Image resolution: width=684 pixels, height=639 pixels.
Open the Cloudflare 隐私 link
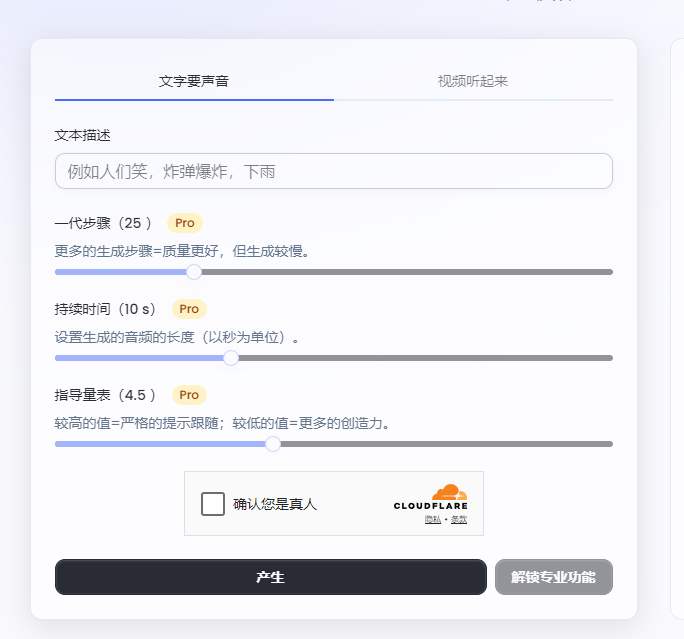(x=433, y=519)
